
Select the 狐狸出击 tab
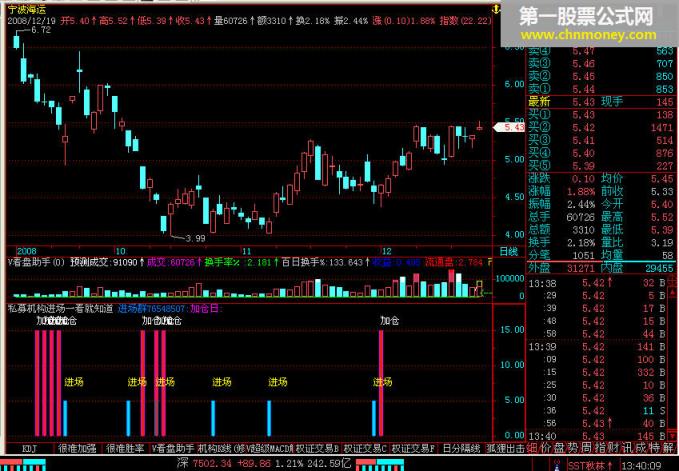click(x=505, y=448)
